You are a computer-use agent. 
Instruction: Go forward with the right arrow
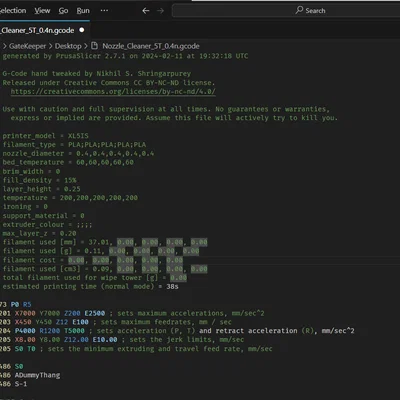tap(160, 11)
